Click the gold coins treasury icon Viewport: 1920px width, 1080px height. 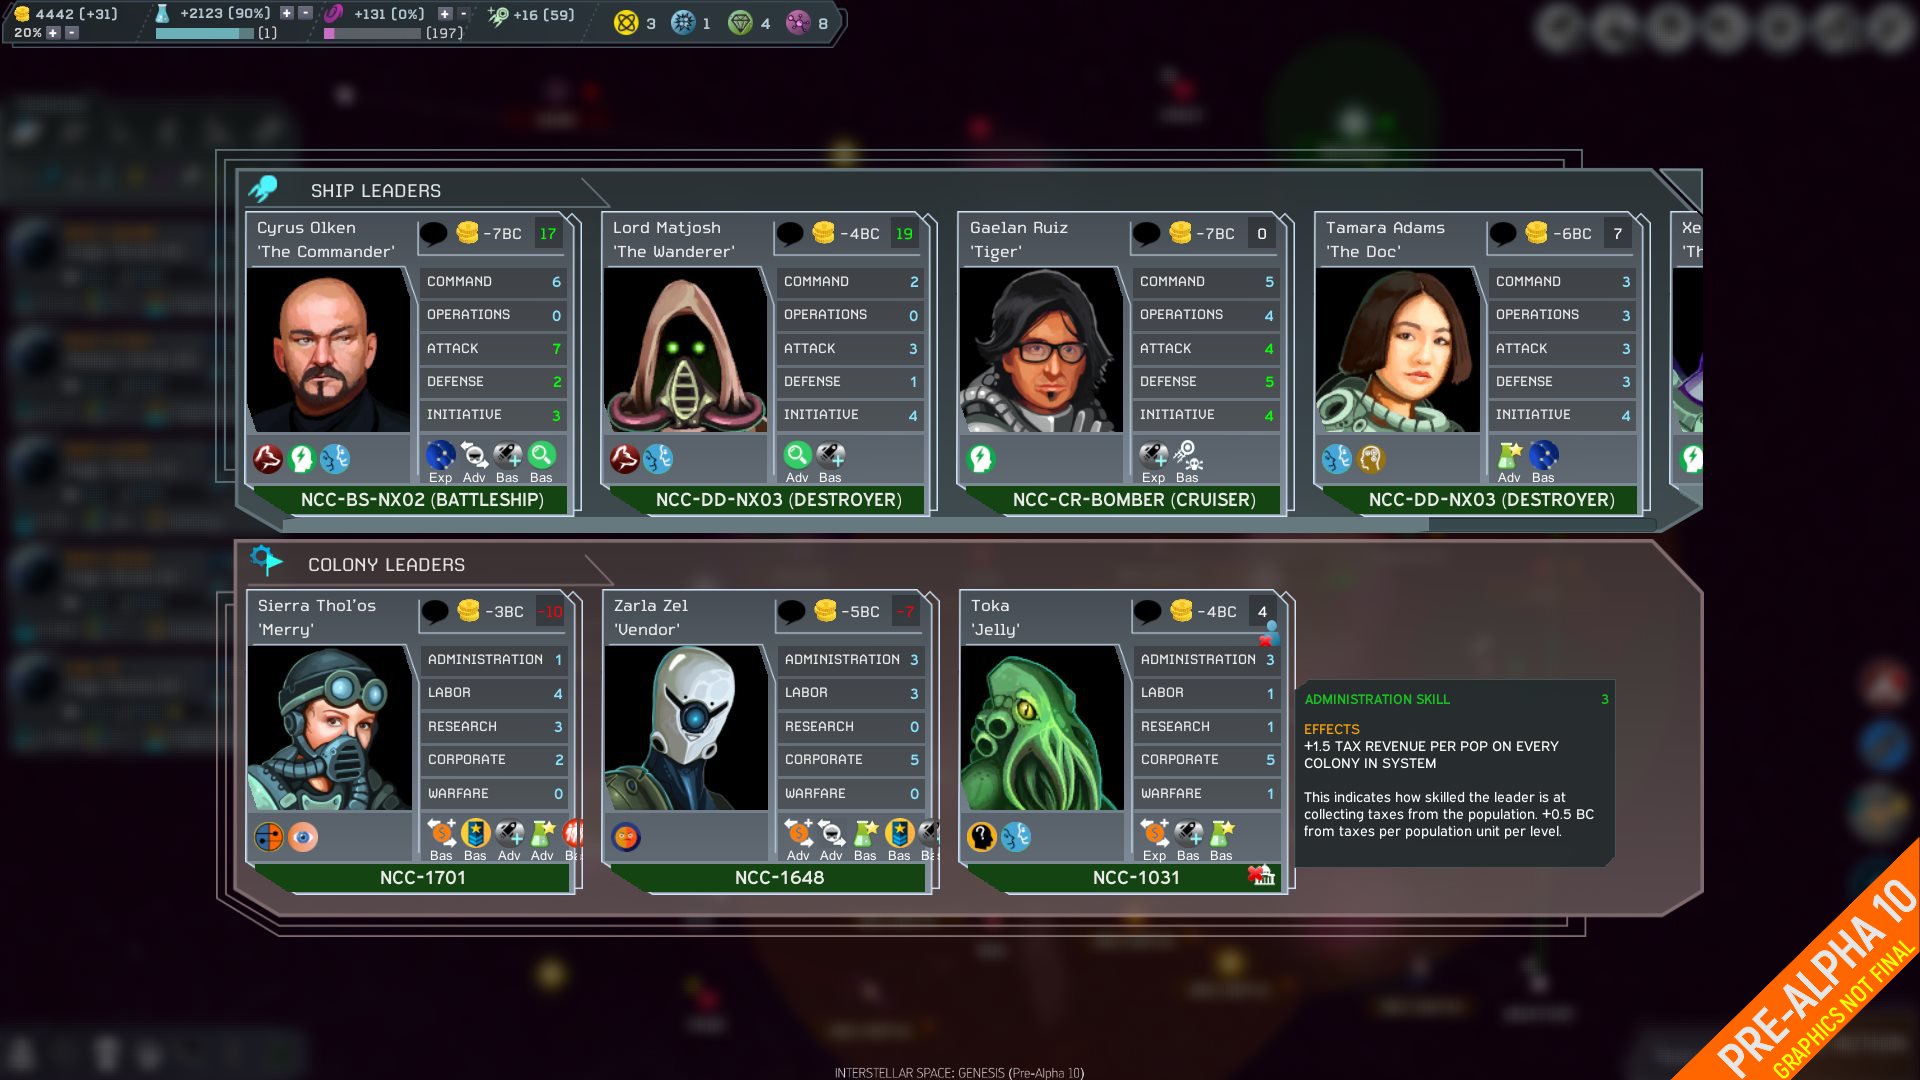click(22, 14)
